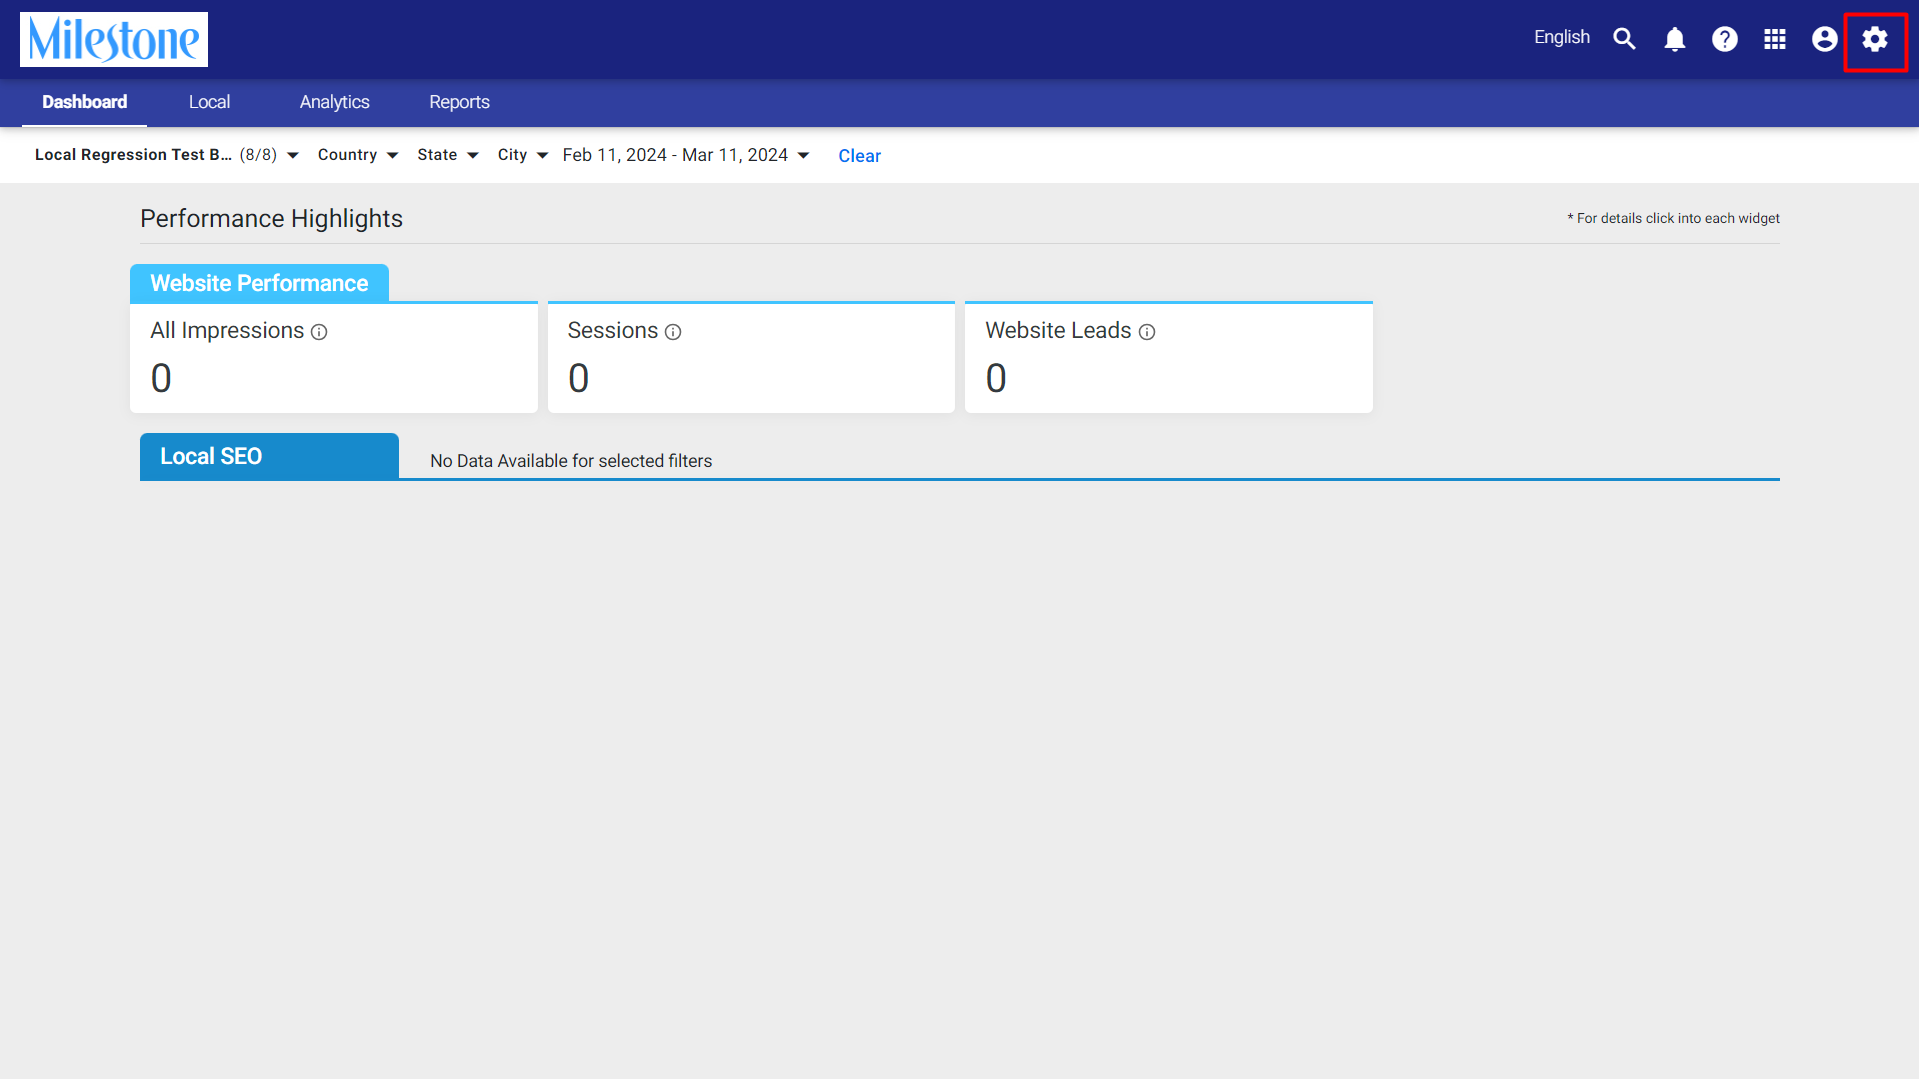Open the apps grid launcher icon
1919x1079 pixels.
pyautogui.click(x=1775, y=39)
